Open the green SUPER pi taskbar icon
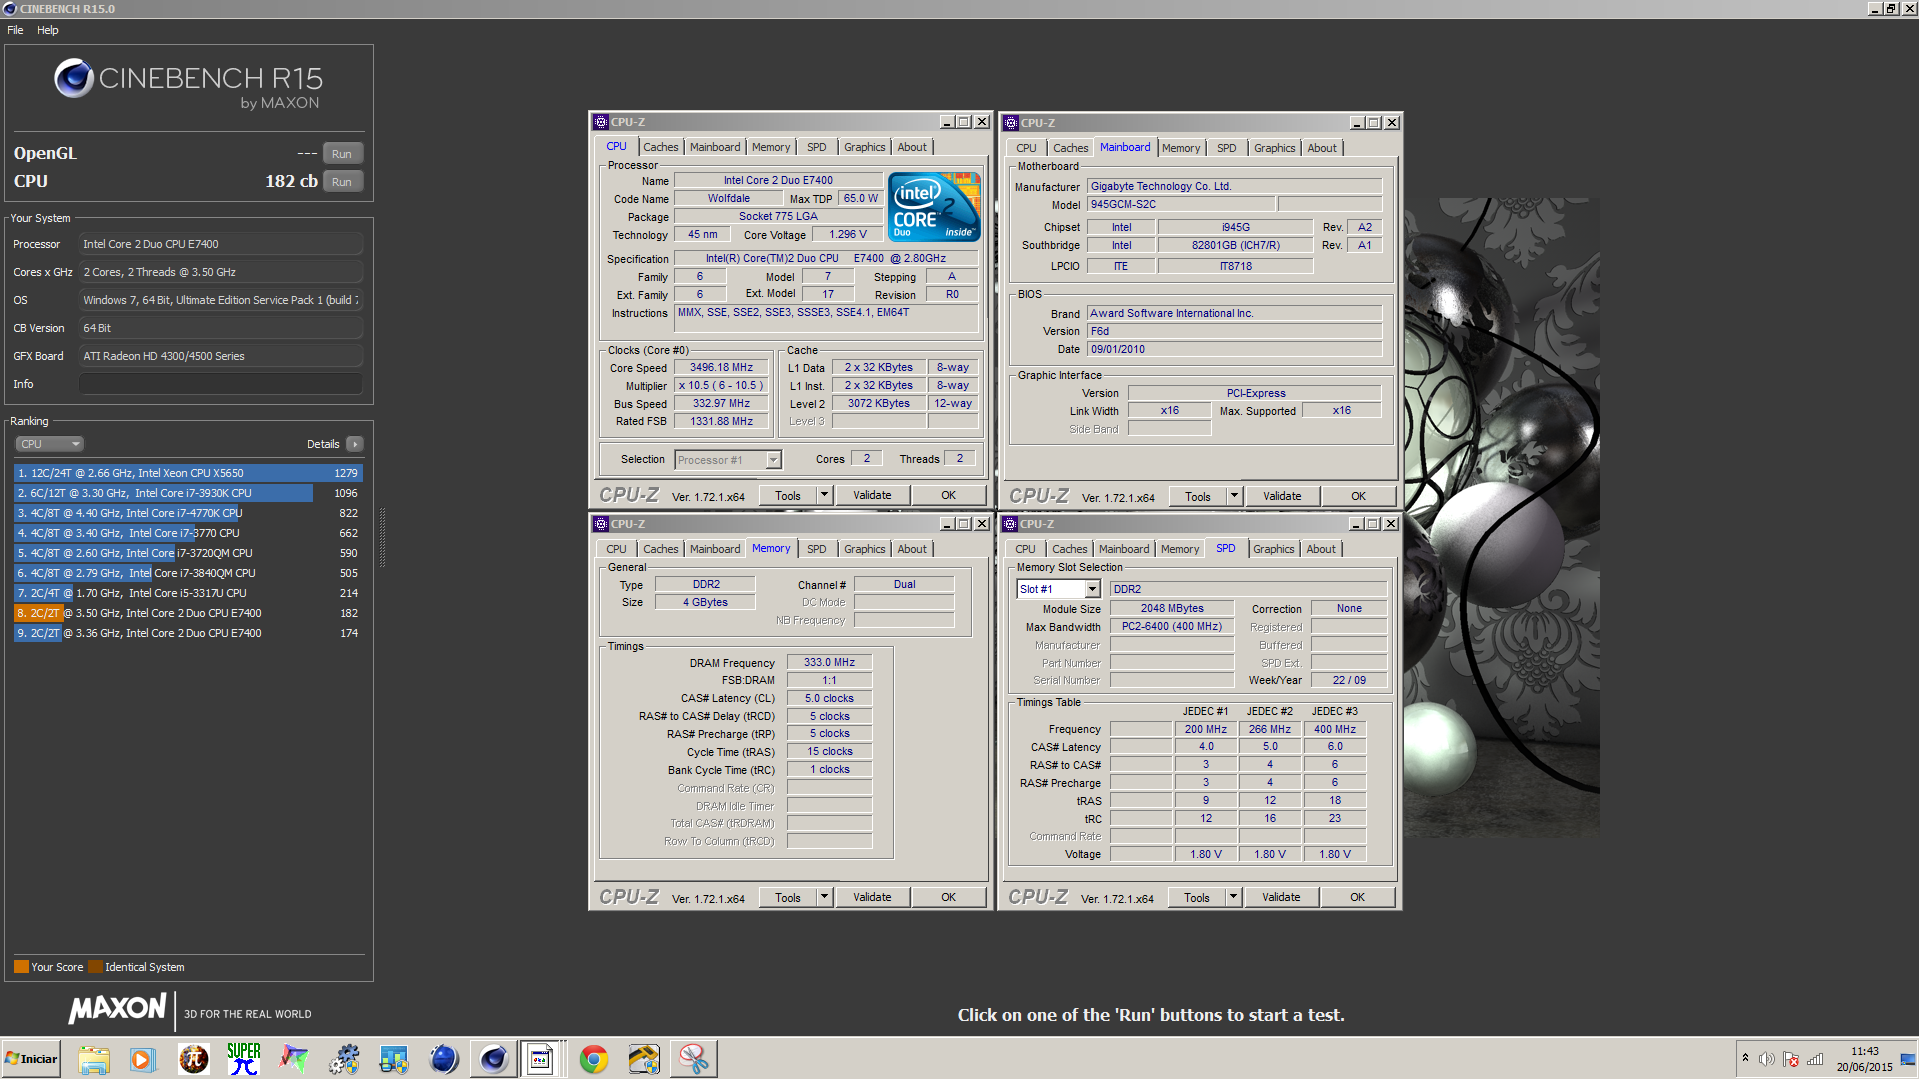The image size is (1919, 1079). (243, 1059)
